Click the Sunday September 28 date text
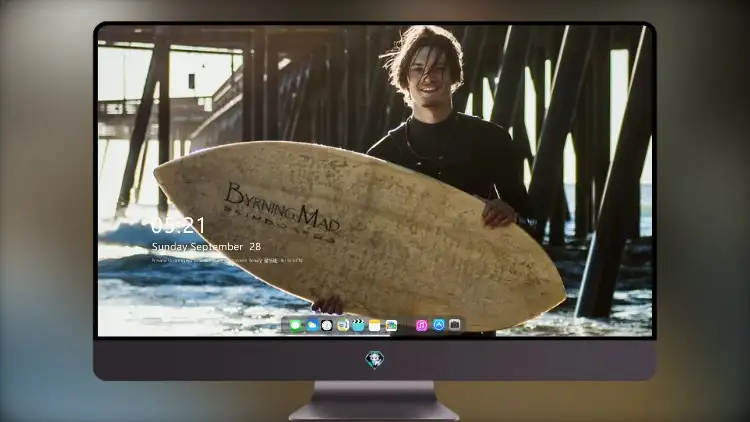750x422 pixels. [206, 246]
